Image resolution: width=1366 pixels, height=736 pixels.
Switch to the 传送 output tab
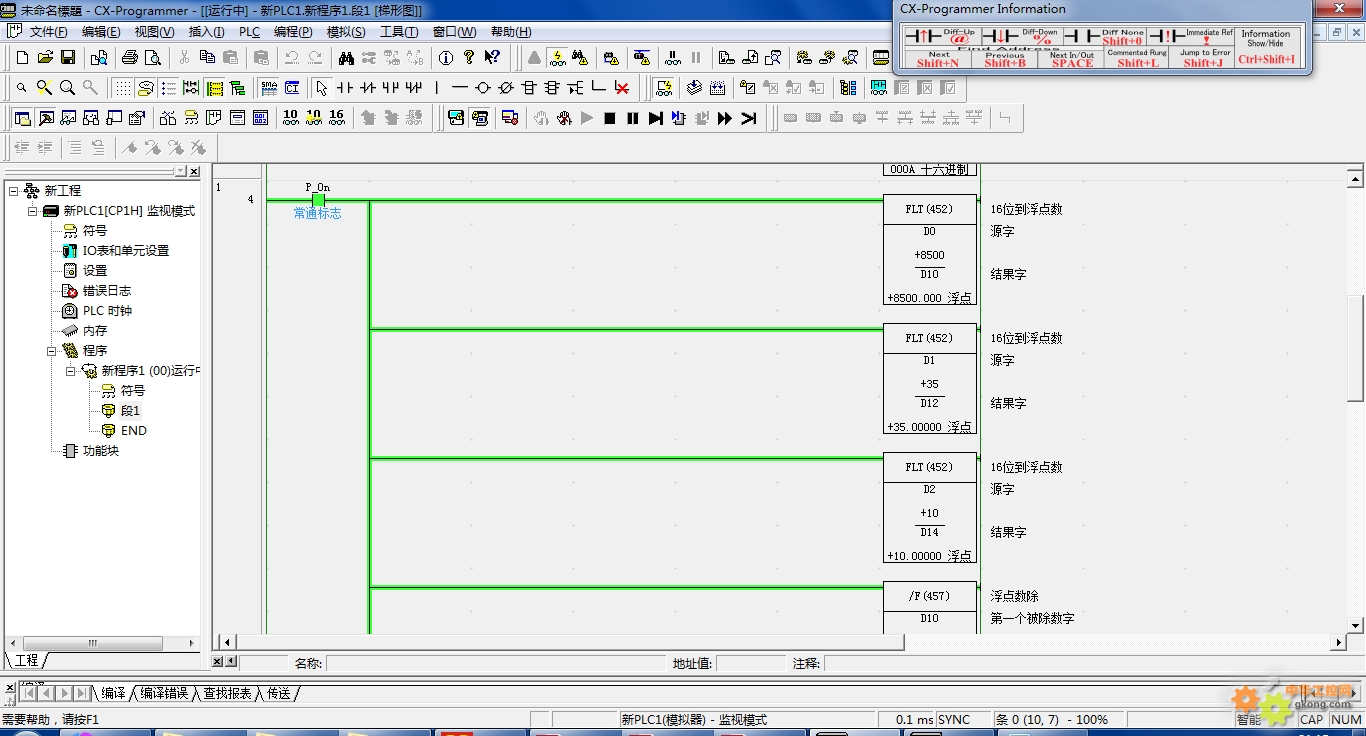click(x=278, y=693)
